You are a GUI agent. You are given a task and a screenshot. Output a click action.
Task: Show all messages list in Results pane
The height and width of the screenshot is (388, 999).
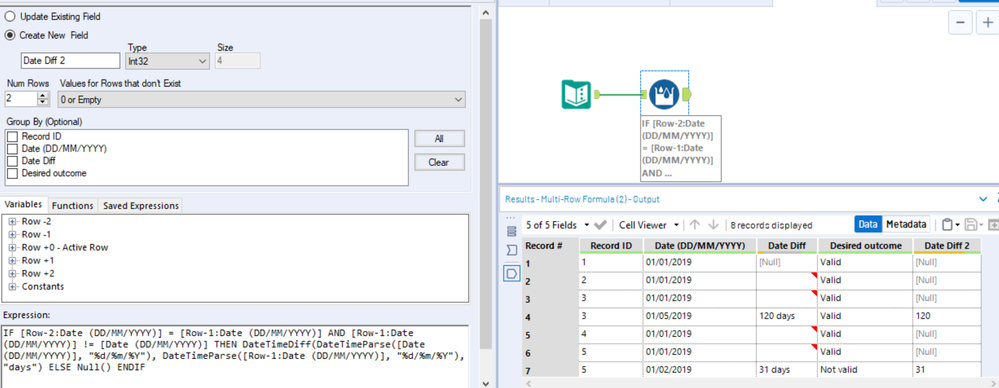pos(511,231)
